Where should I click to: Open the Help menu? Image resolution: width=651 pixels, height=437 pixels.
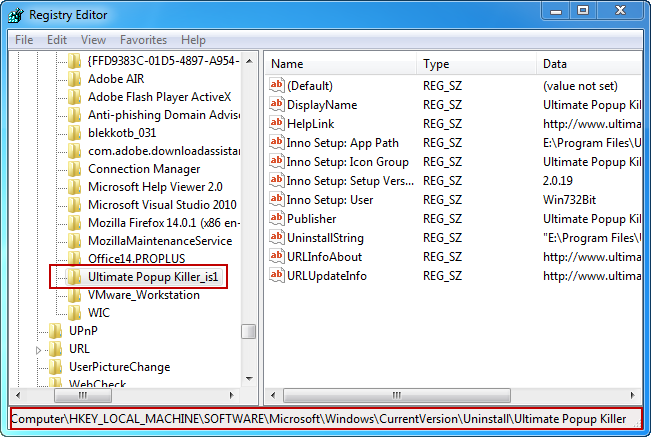[193, 40]
